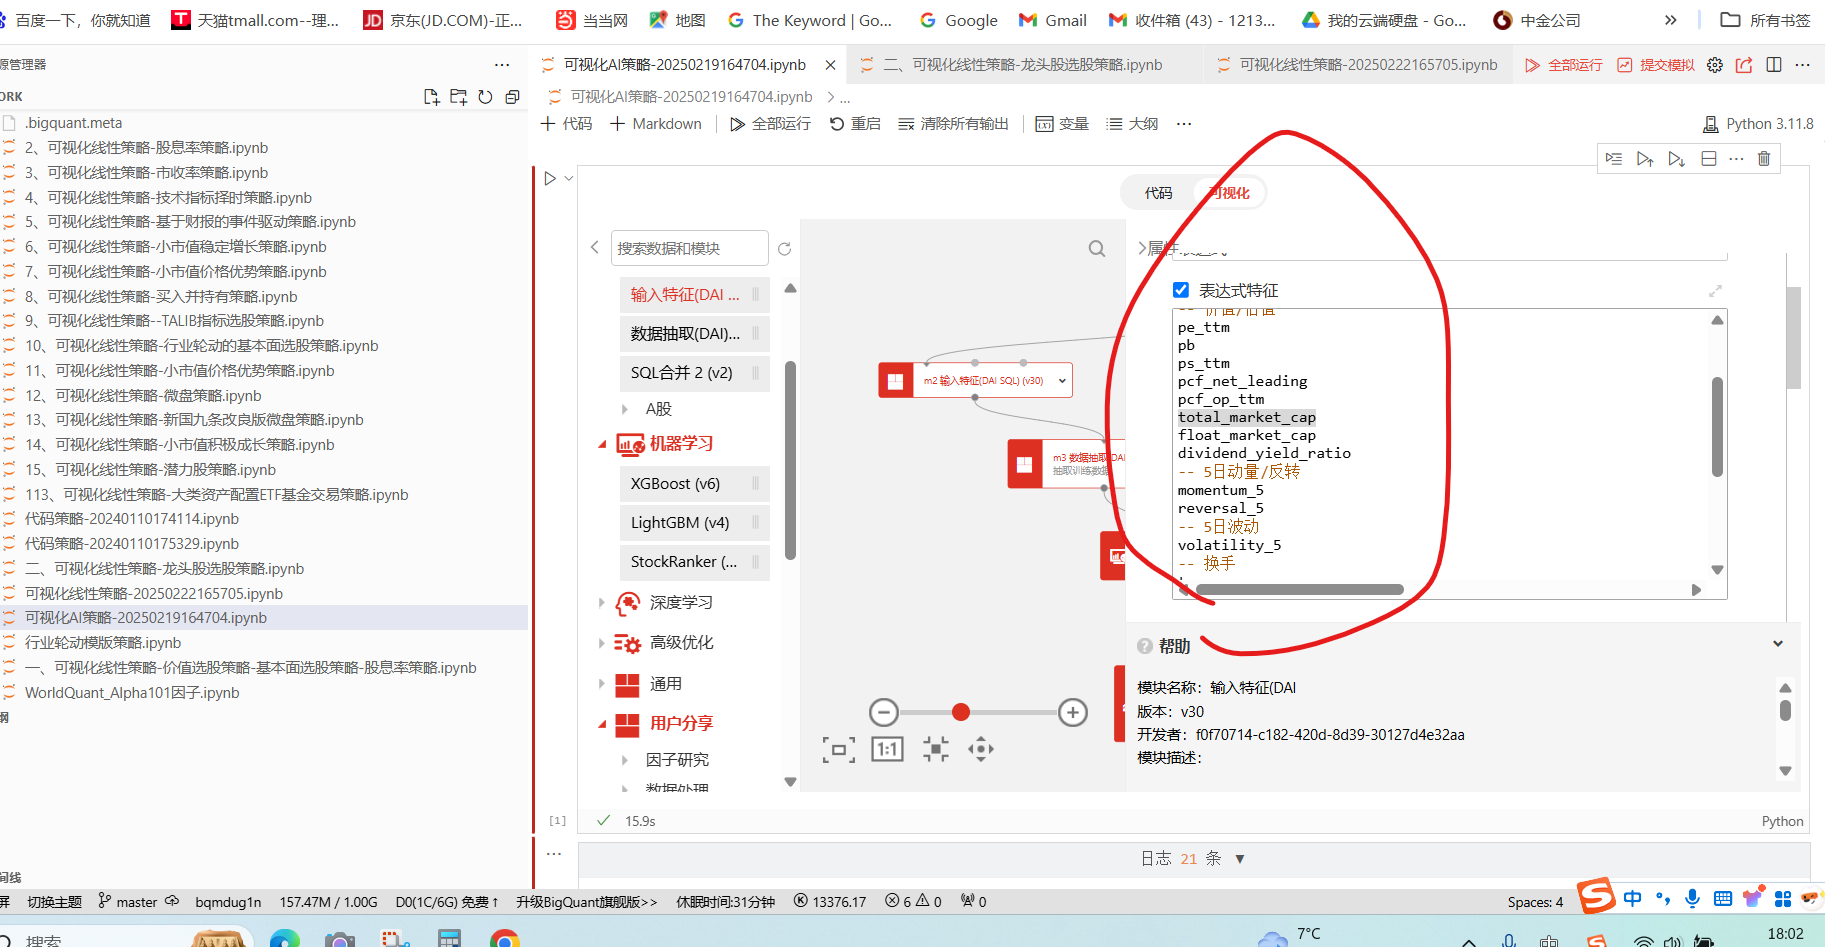Toggle the 表达式特征 checkbox
Screen dimensions: 1825x947
1181,290
